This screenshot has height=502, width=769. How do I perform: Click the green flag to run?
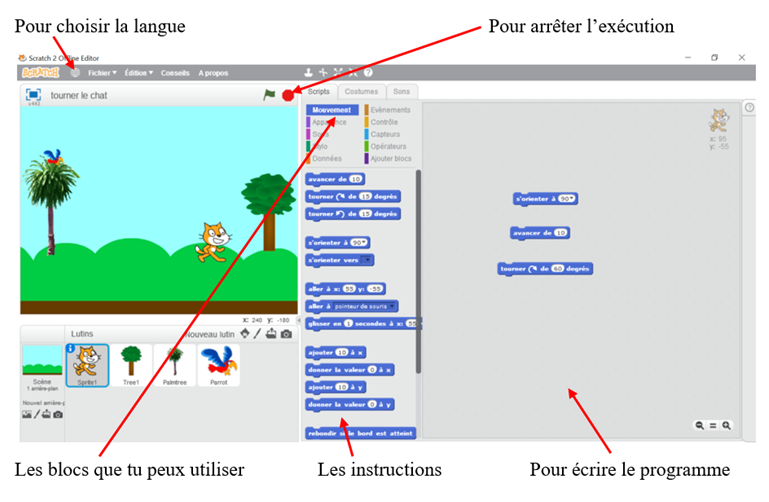point(268,95)
